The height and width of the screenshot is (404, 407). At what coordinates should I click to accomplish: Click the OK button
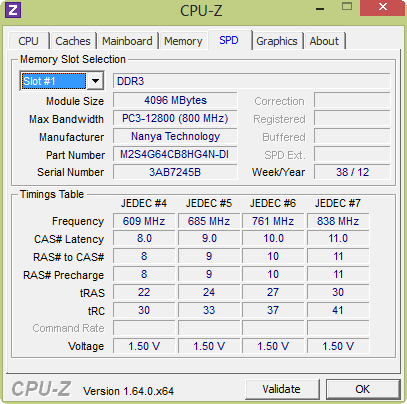(363, 389)
